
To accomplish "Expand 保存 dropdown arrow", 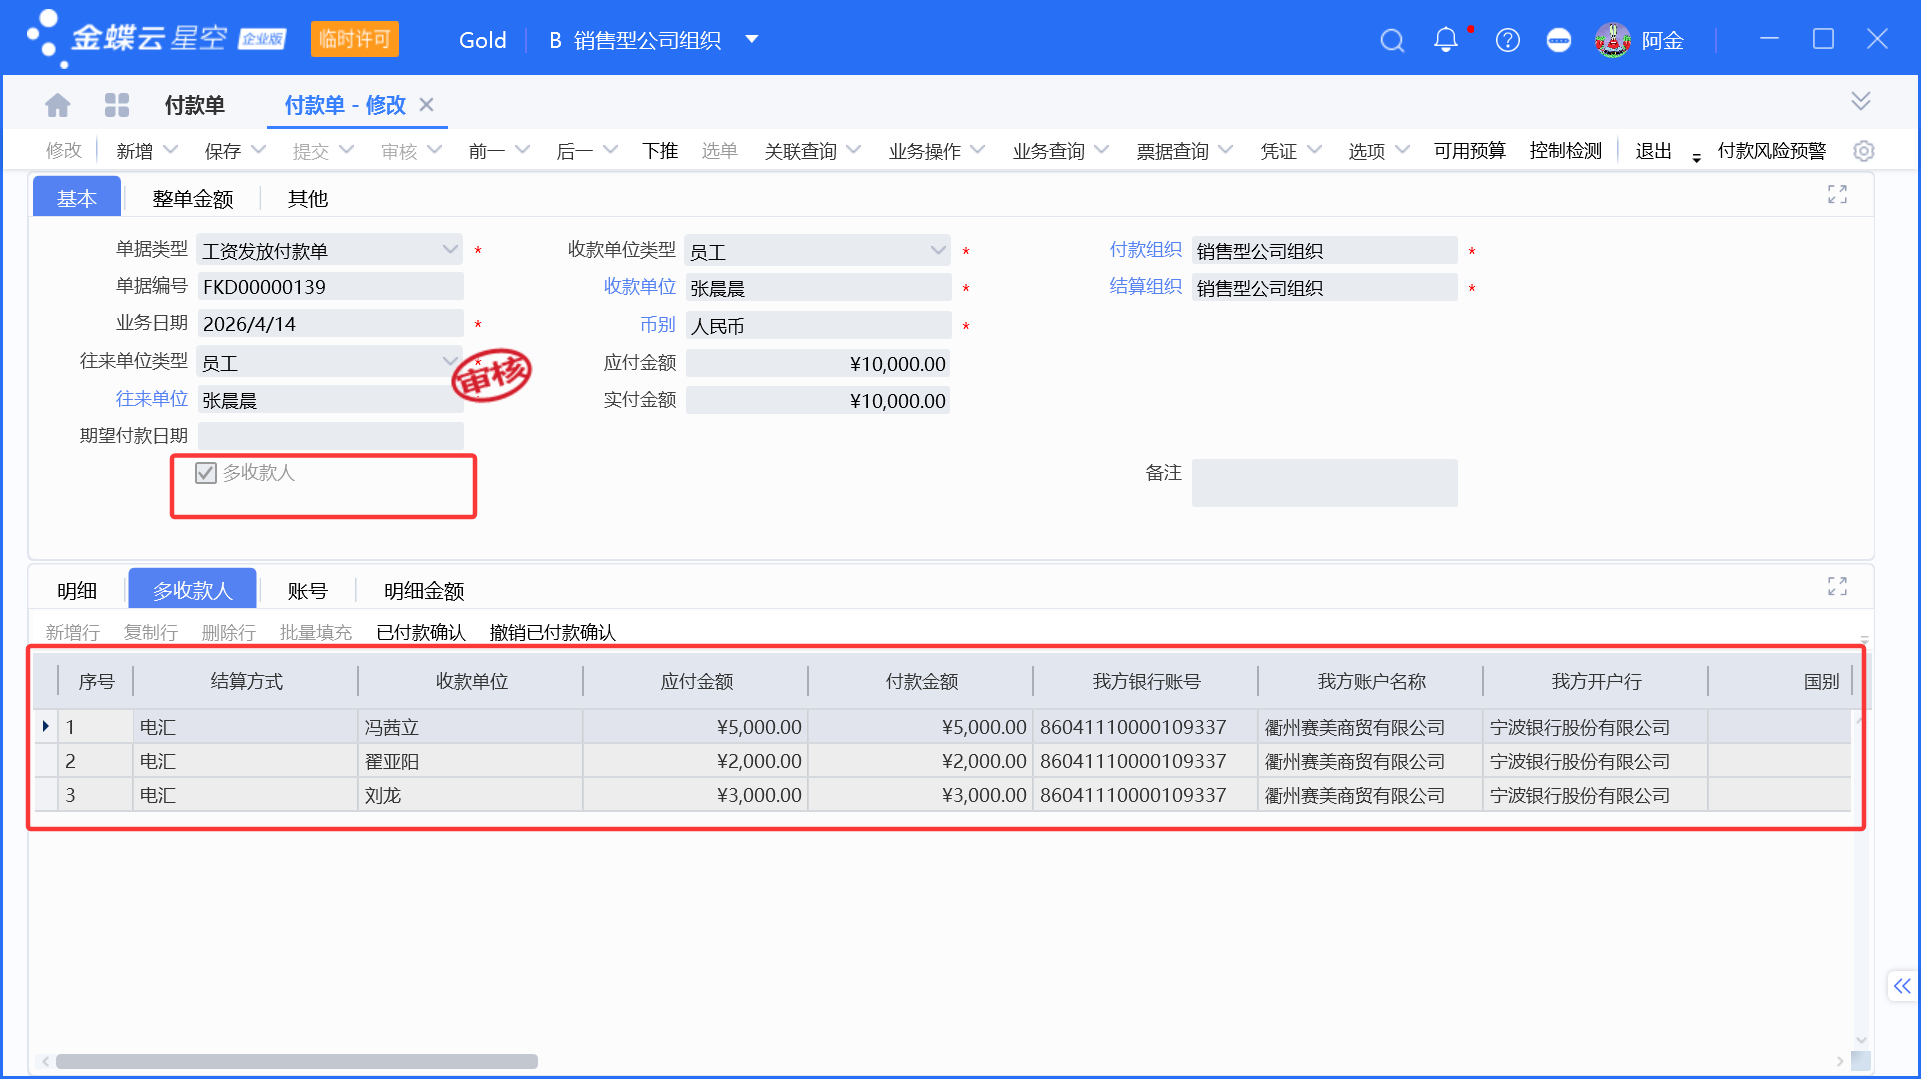I will [259, 150].
